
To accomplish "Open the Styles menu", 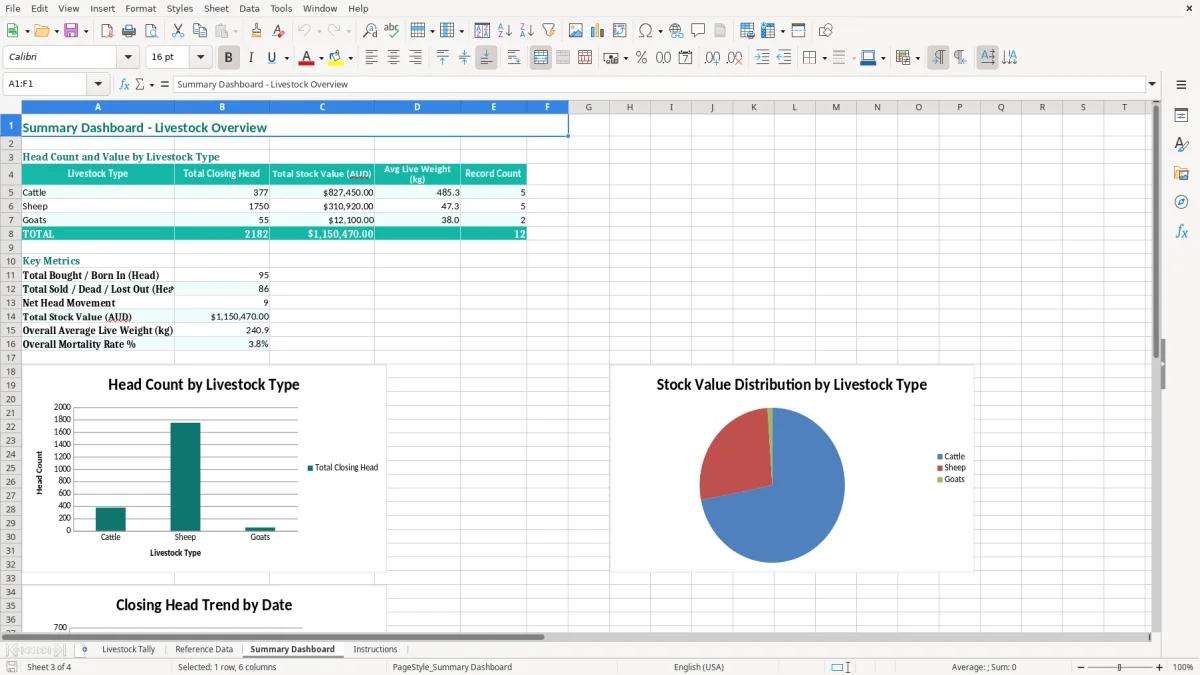I will tap(180, 8).
